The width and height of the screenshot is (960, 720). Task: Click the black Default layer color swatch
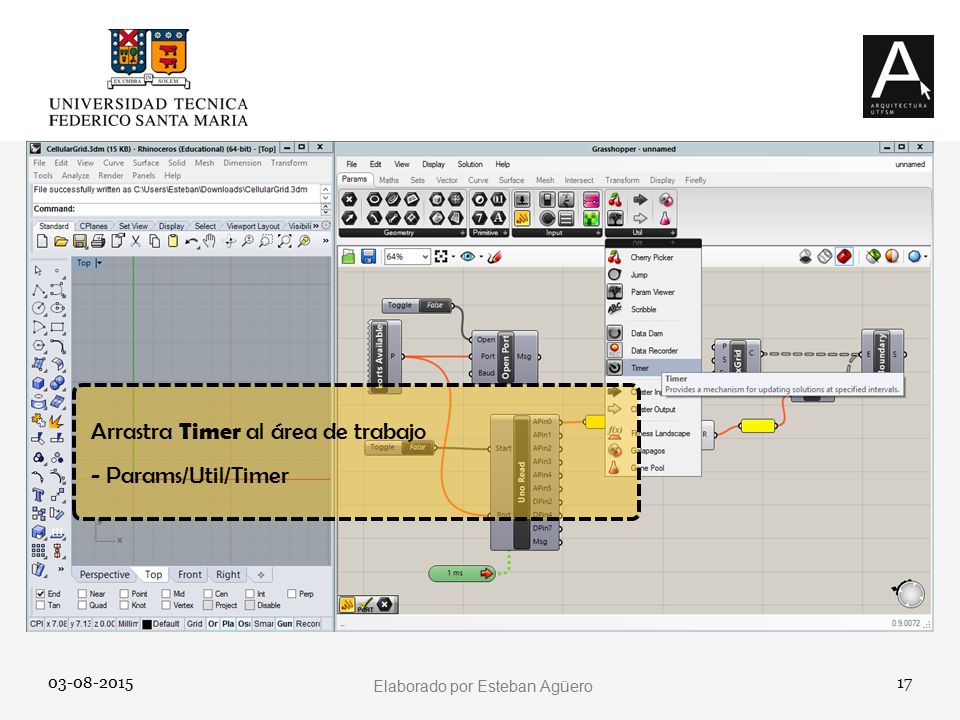(x=147, y=624)
